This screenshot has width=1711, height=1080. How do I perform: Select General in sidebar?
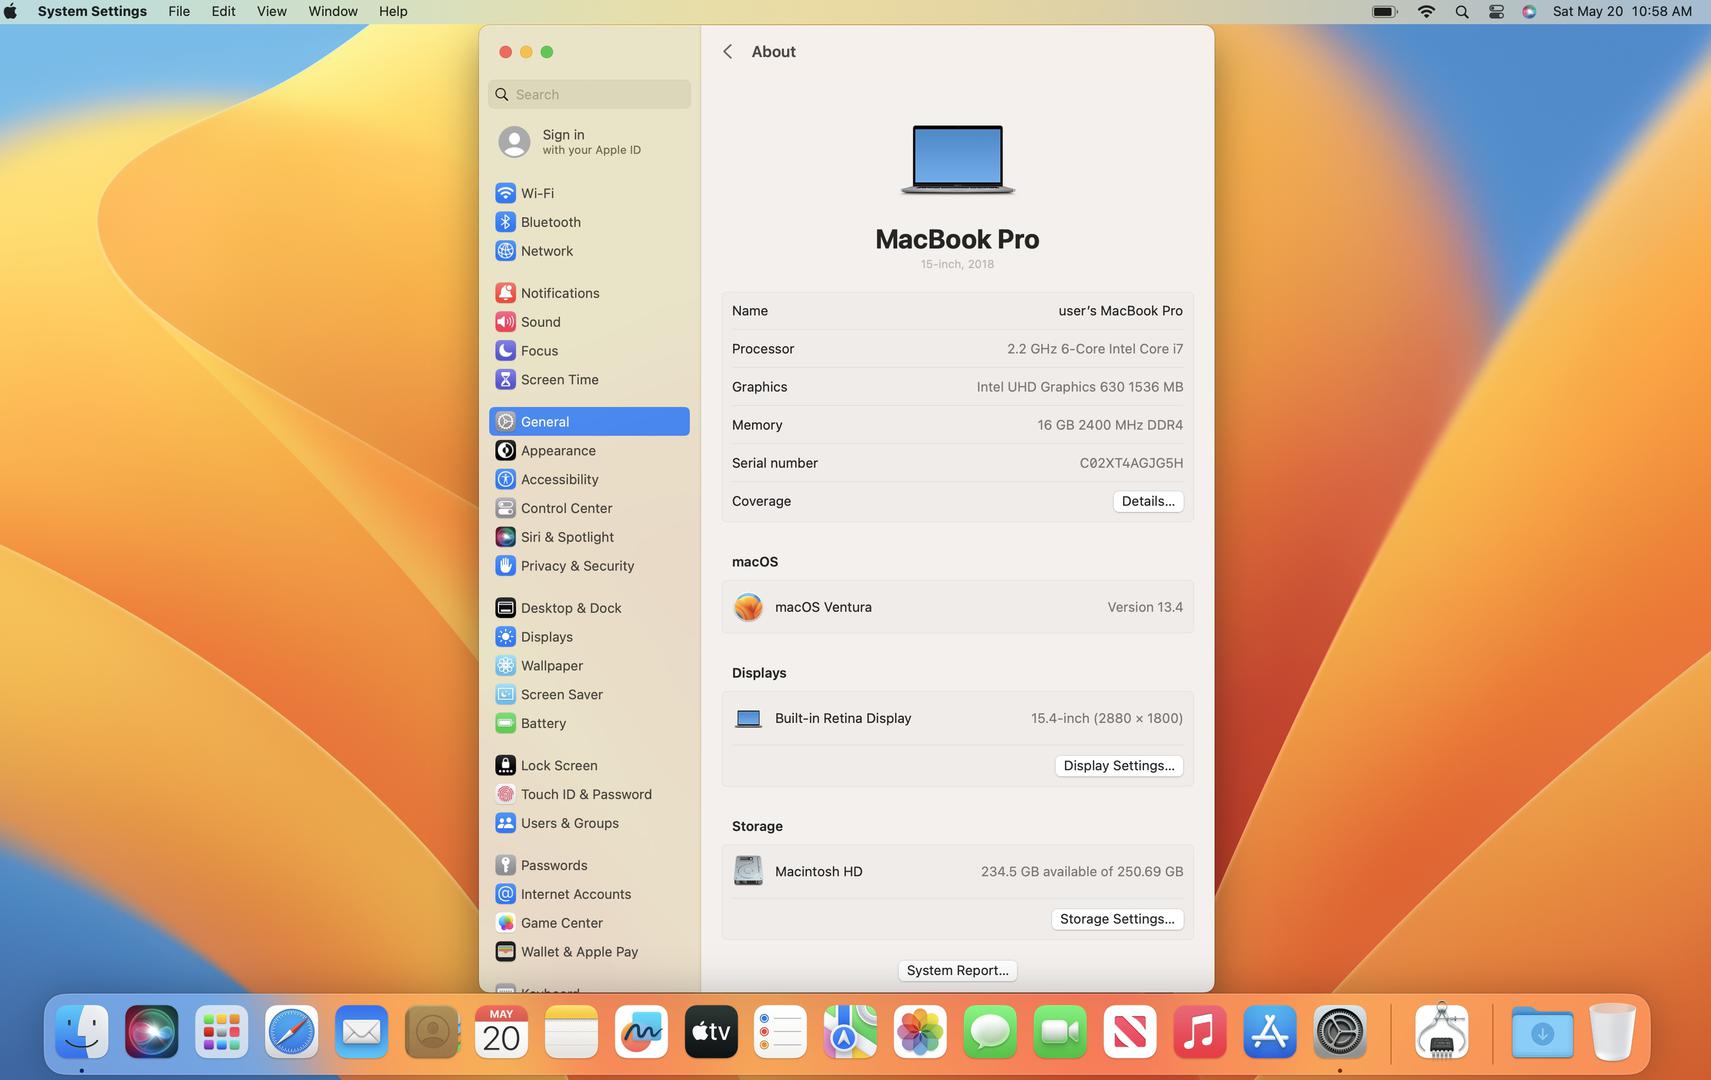pyautogui.click(x=589, y=422)
